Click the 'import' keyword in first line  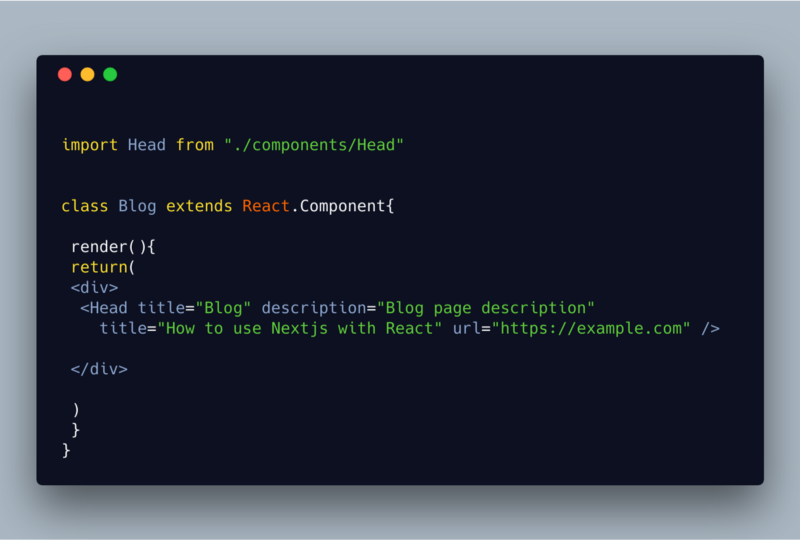point(90,145)
